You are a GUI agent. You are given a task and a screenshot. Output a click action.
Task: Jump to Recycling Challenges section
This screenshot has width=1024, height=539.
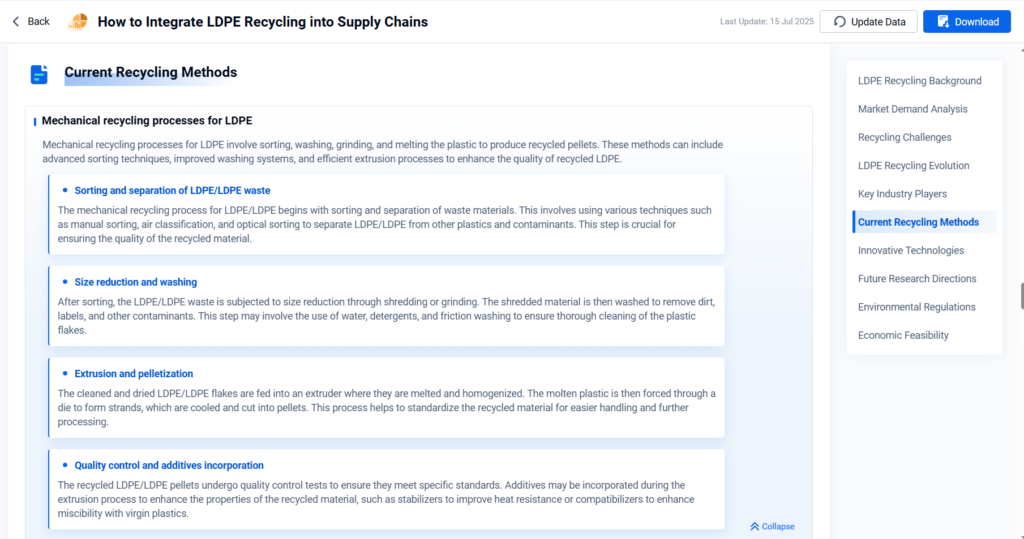tap(904, 137)
